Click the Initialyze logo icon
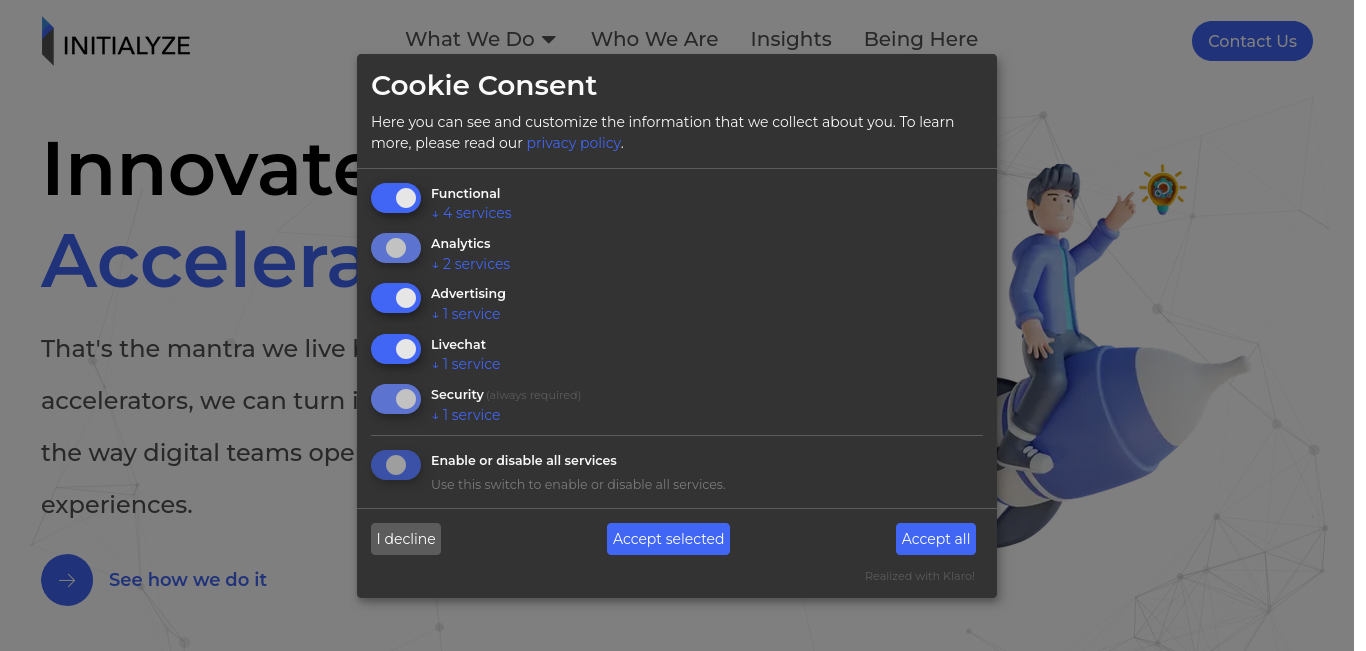This screenshot has width=1366, height=651. (48, 41)
